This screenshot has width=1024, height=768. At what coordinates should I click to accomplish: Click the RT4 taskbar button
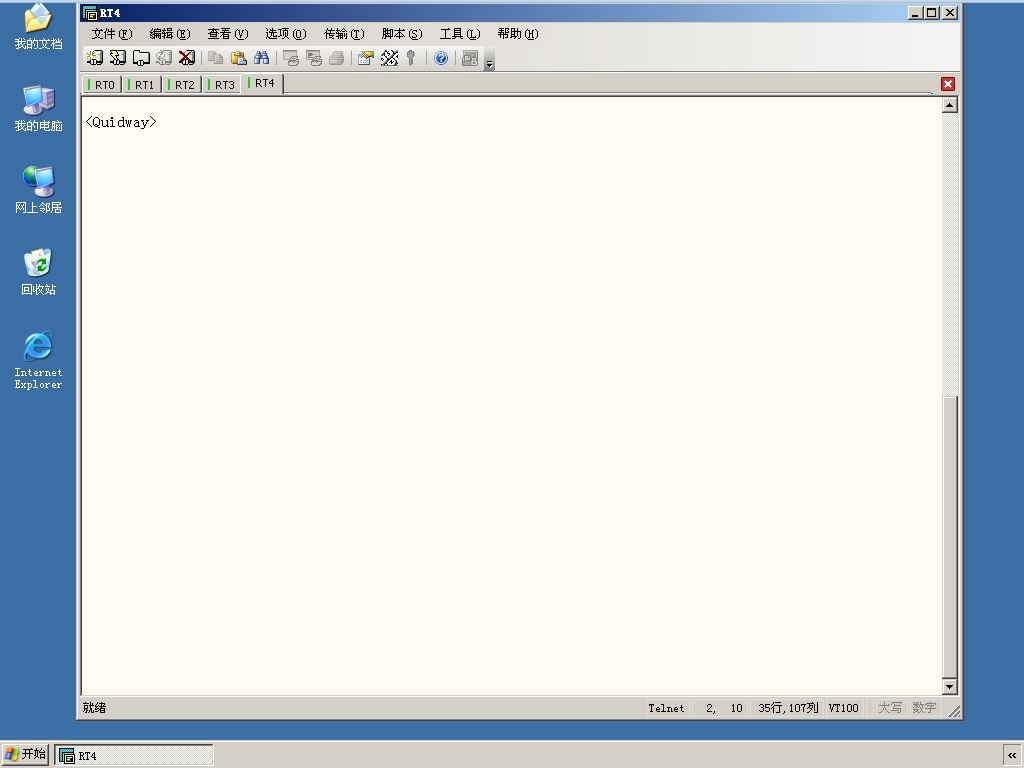coord(133,756)
